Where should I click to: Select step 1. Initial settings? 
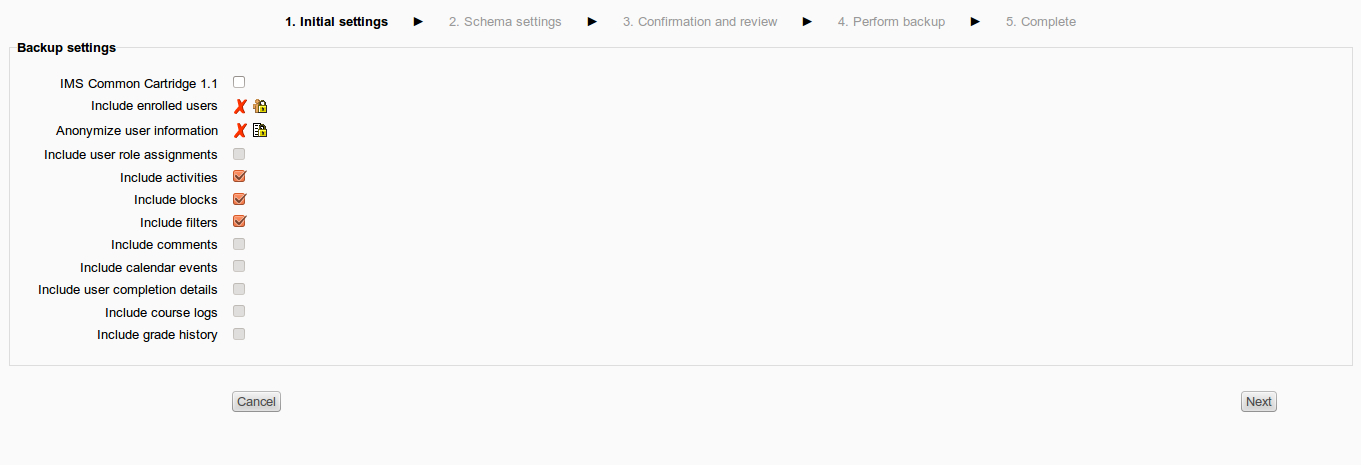[x=336, y=21]
